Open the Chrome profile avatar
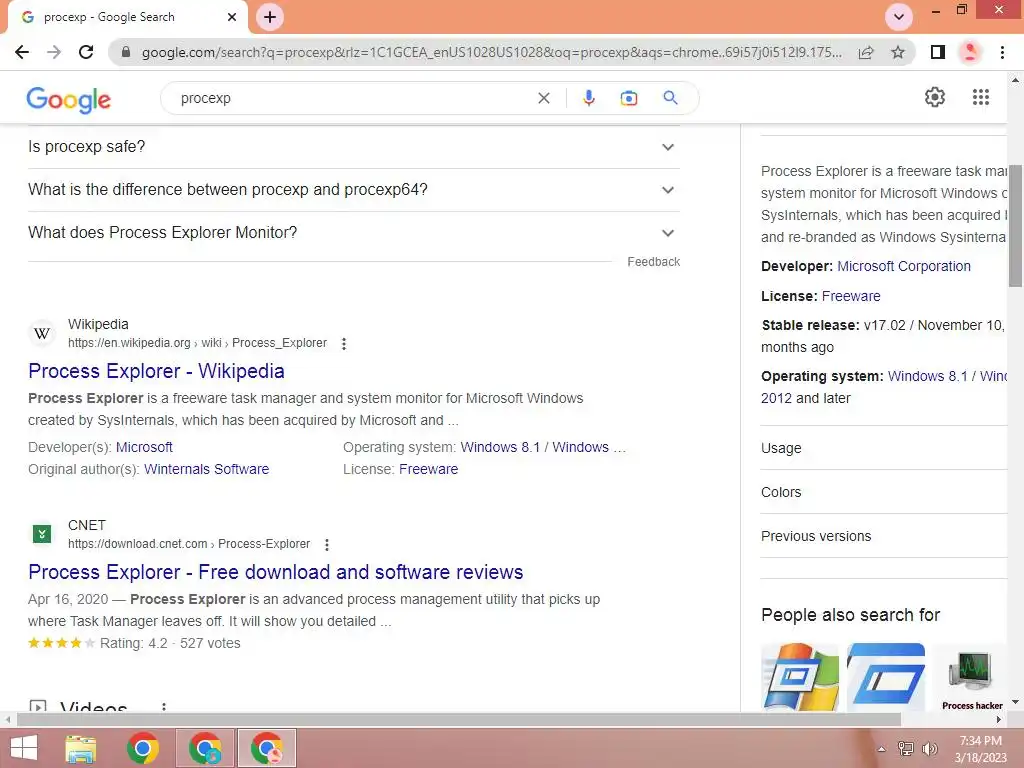The height and width of the screenshot is (768, 1024). pos(970,52)
